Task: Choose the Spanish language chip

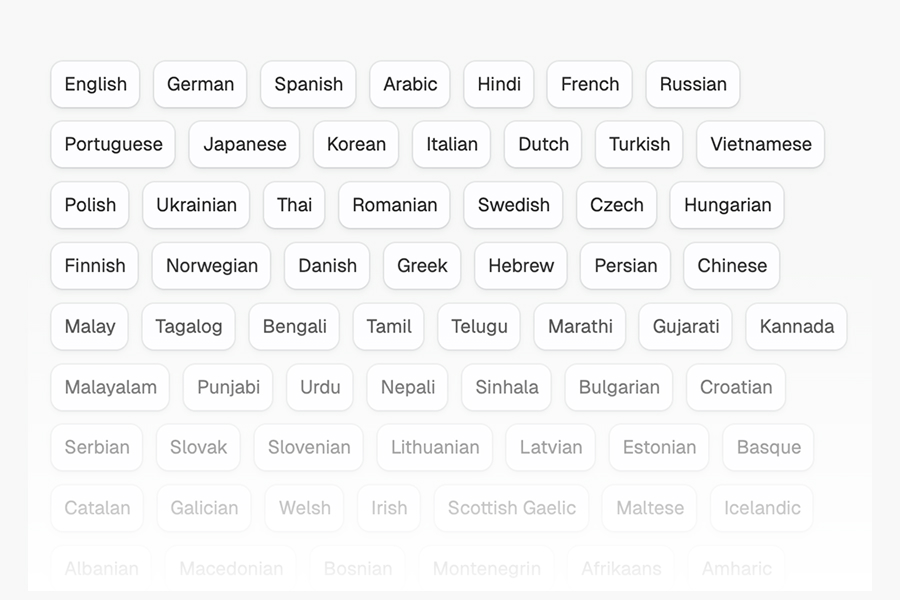Action: pos(308,84)
